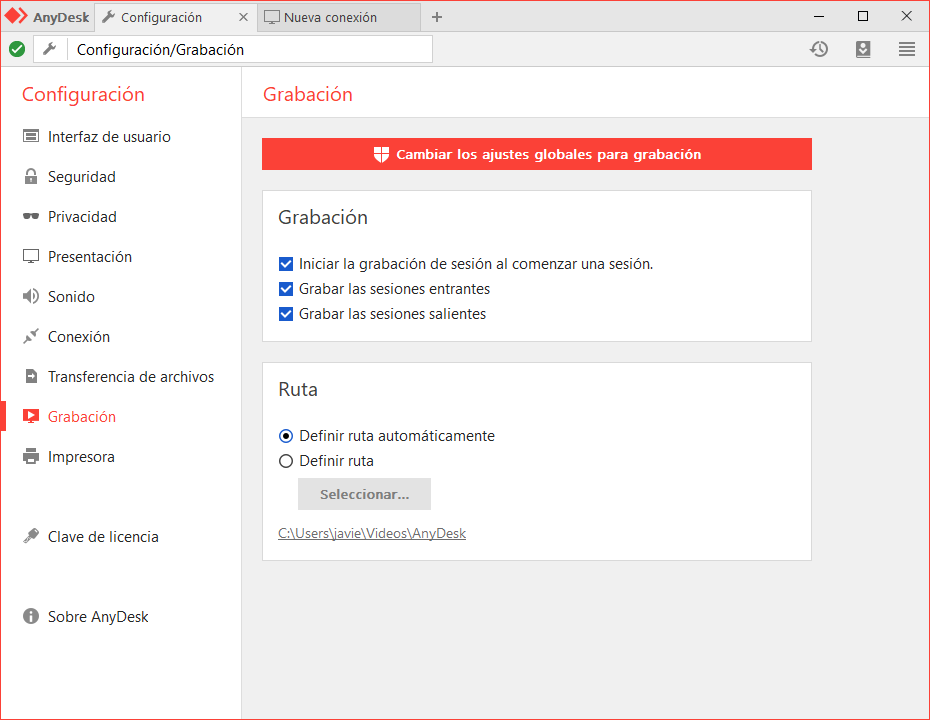This screenshot has width=930, height=720.
Task: Click the Sobre AnyDesk info icon
Action: pos(31,616)
